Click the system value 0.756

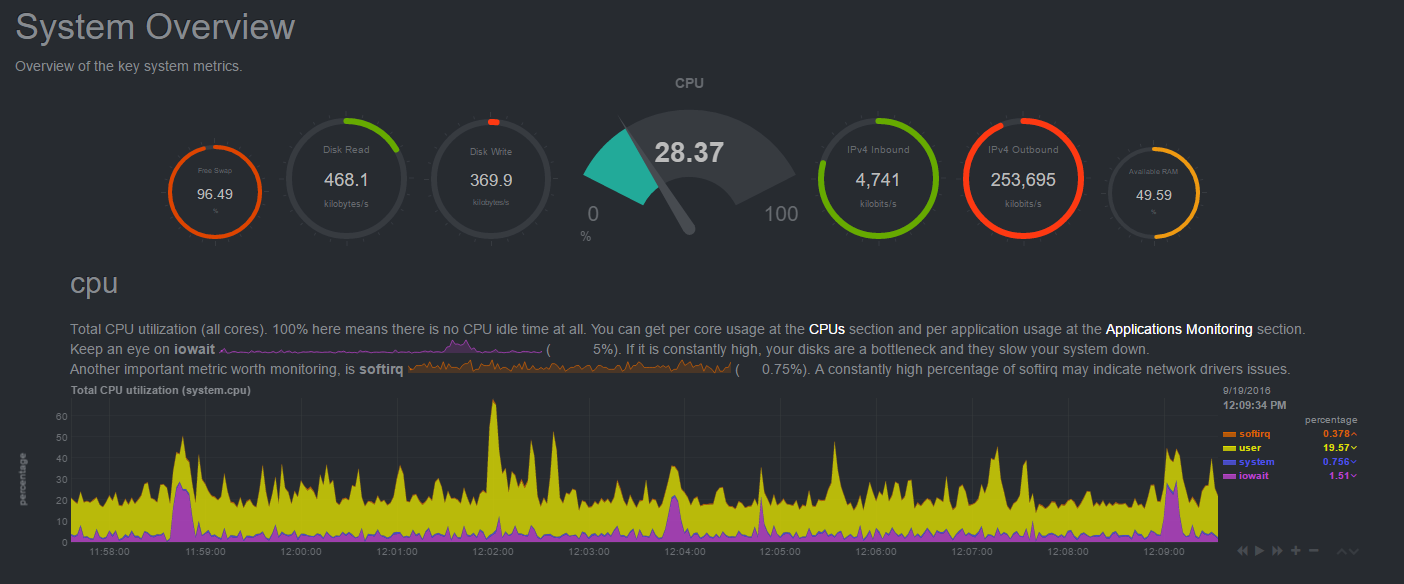tap(1336, 462)
